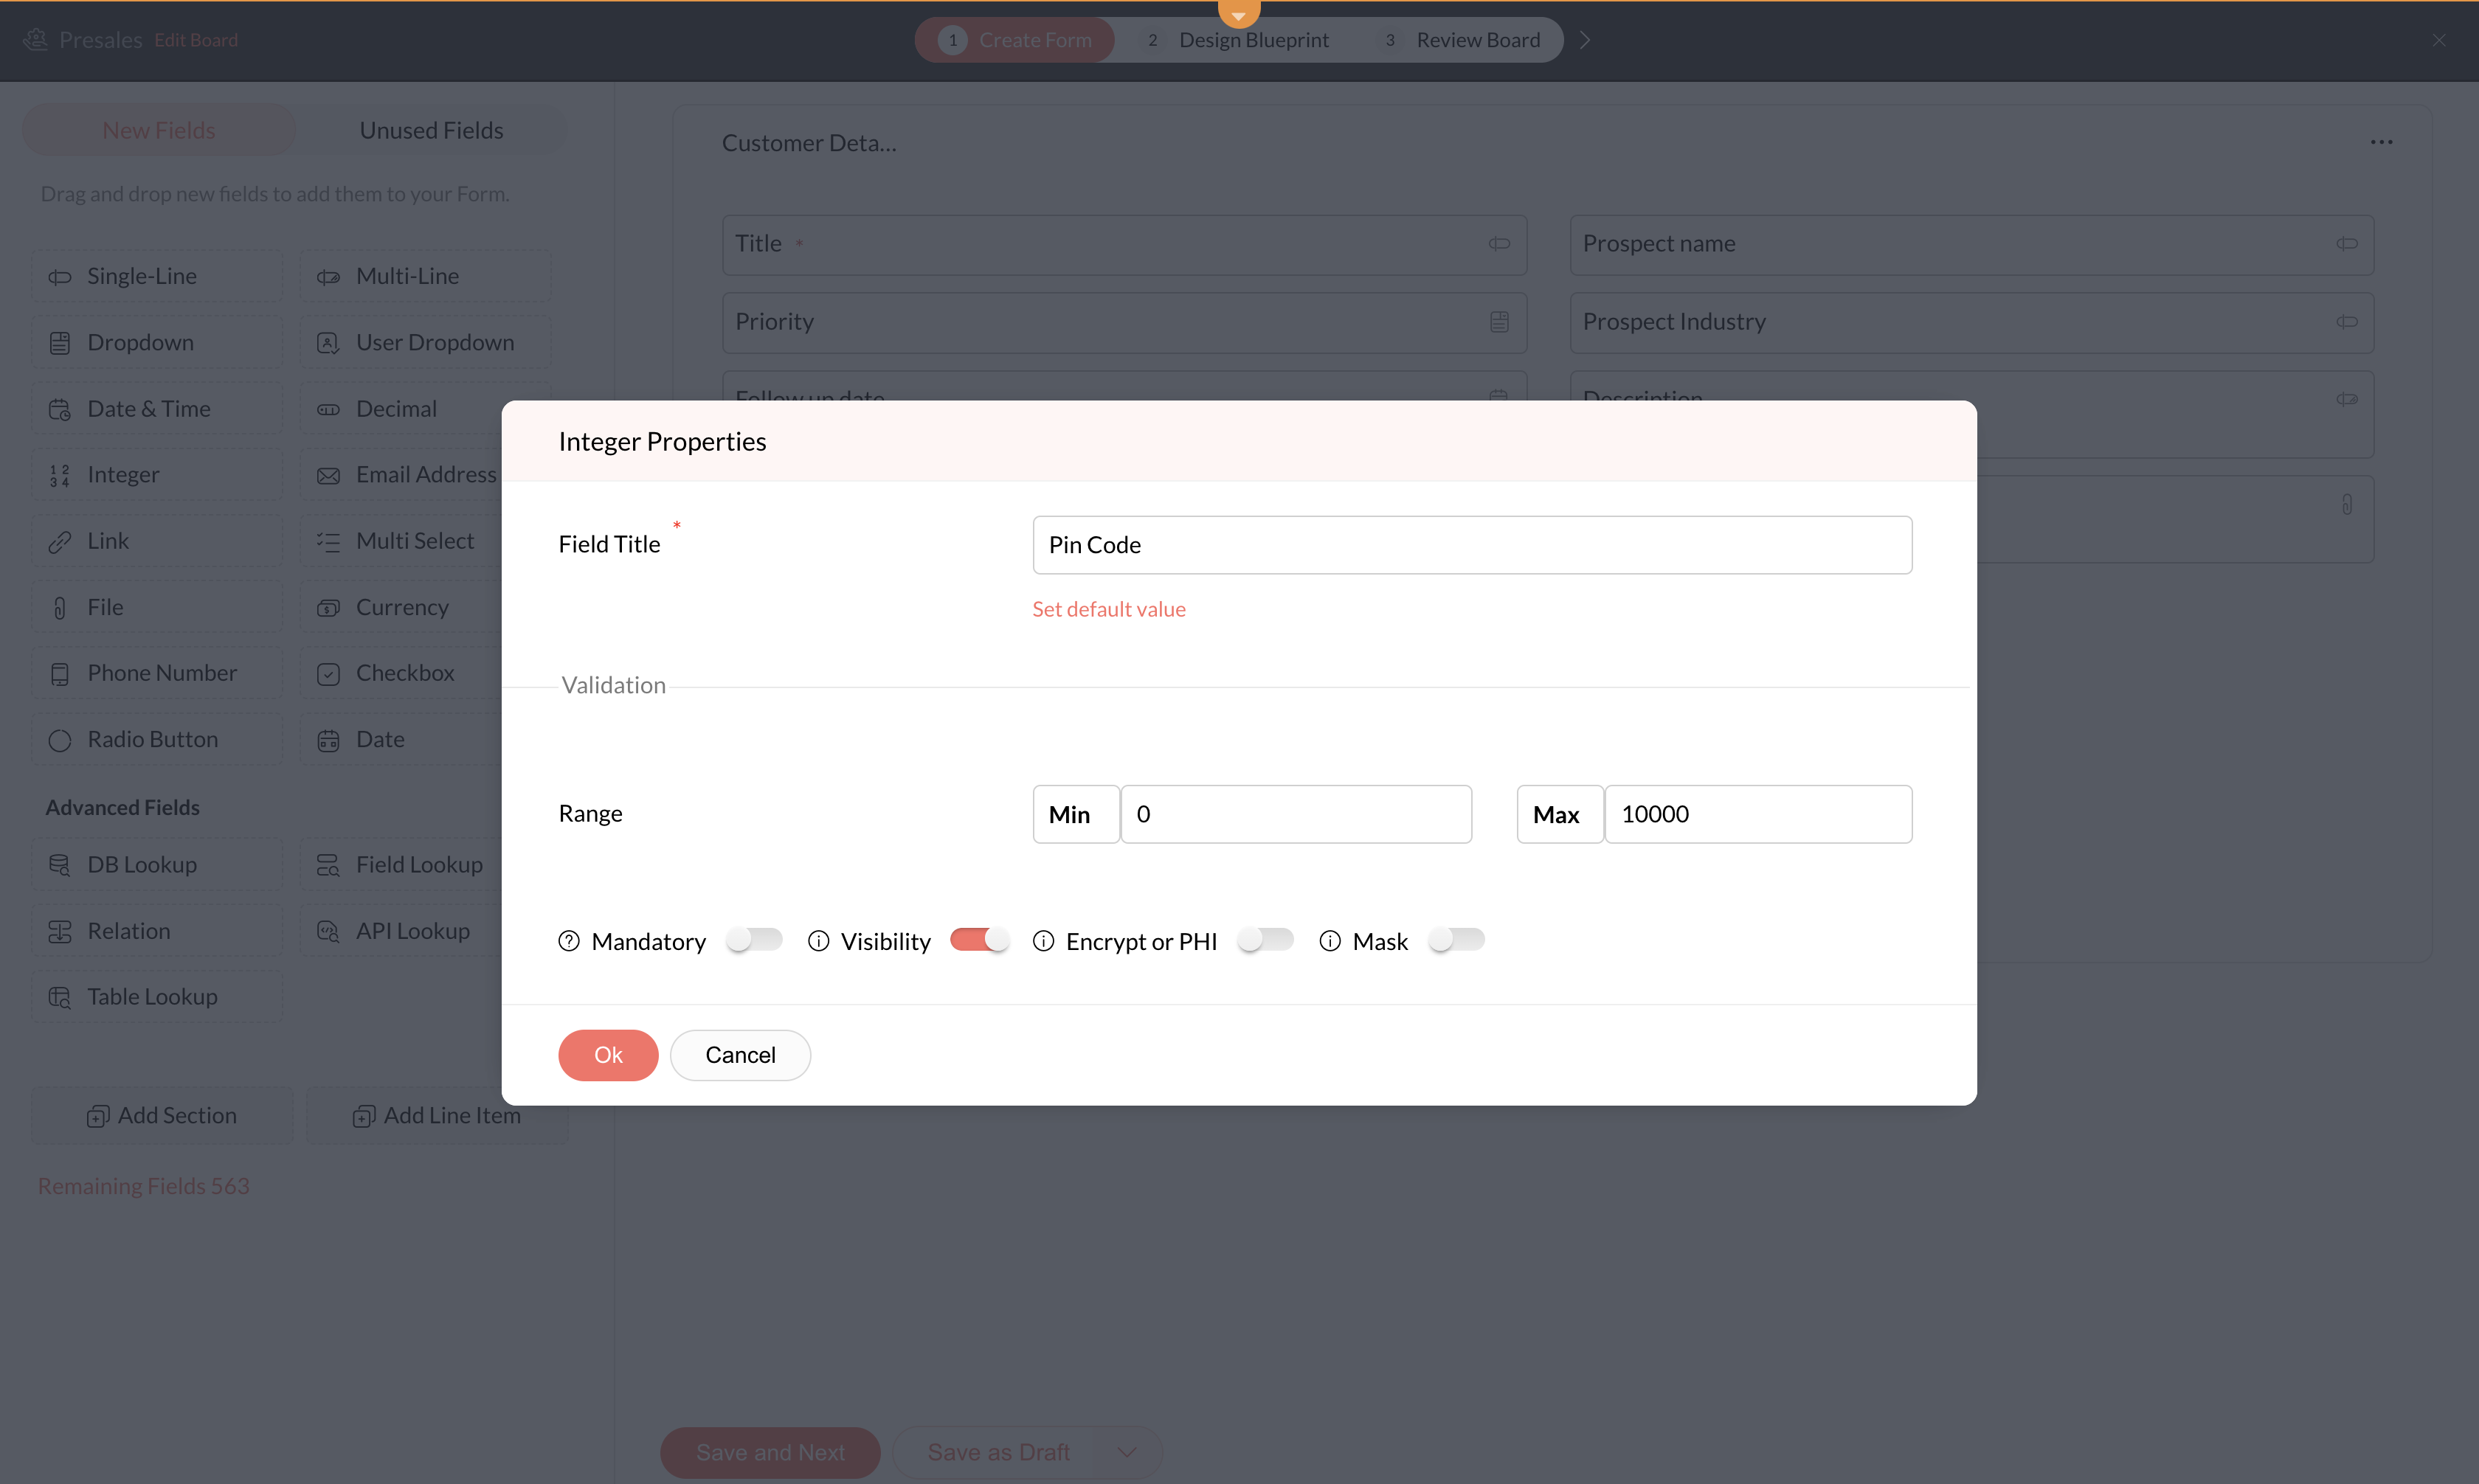Click the Integer field type icon
The width and height of the screenshot is (2479, 1484).
point(60,475)
